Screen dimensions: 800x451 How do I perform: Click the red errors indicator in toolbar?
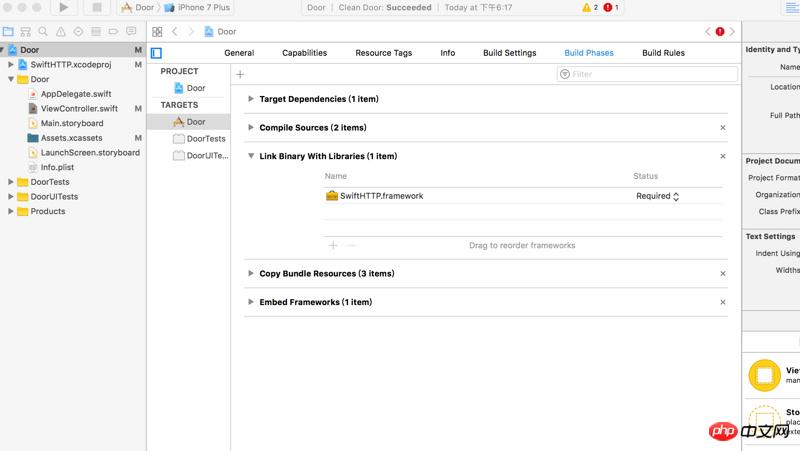[611, 7]
